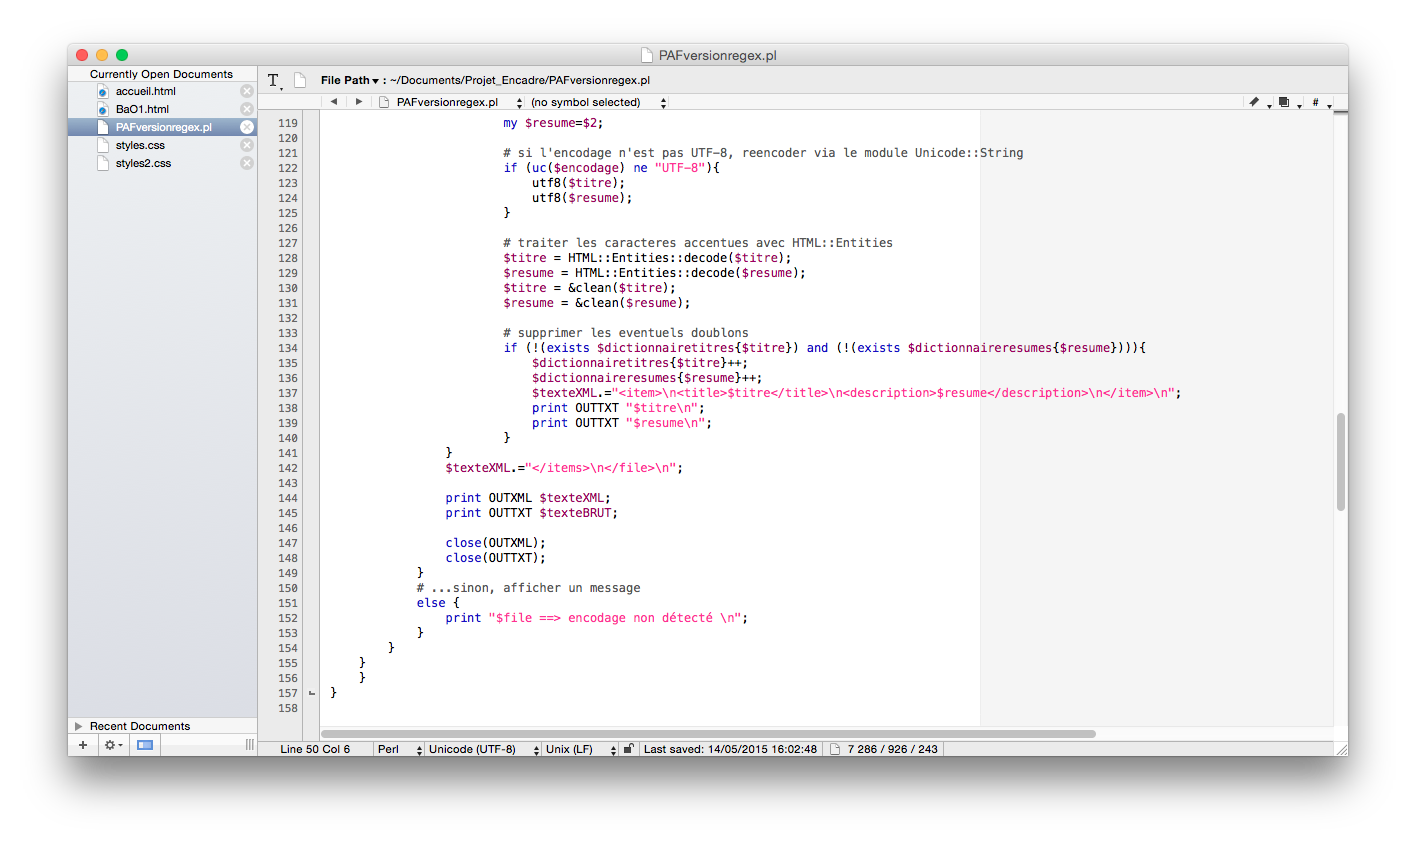The image size is (1416, 848).
Task: Close PAFversionregex.pl in the sidebar
Action: point(247,127)
